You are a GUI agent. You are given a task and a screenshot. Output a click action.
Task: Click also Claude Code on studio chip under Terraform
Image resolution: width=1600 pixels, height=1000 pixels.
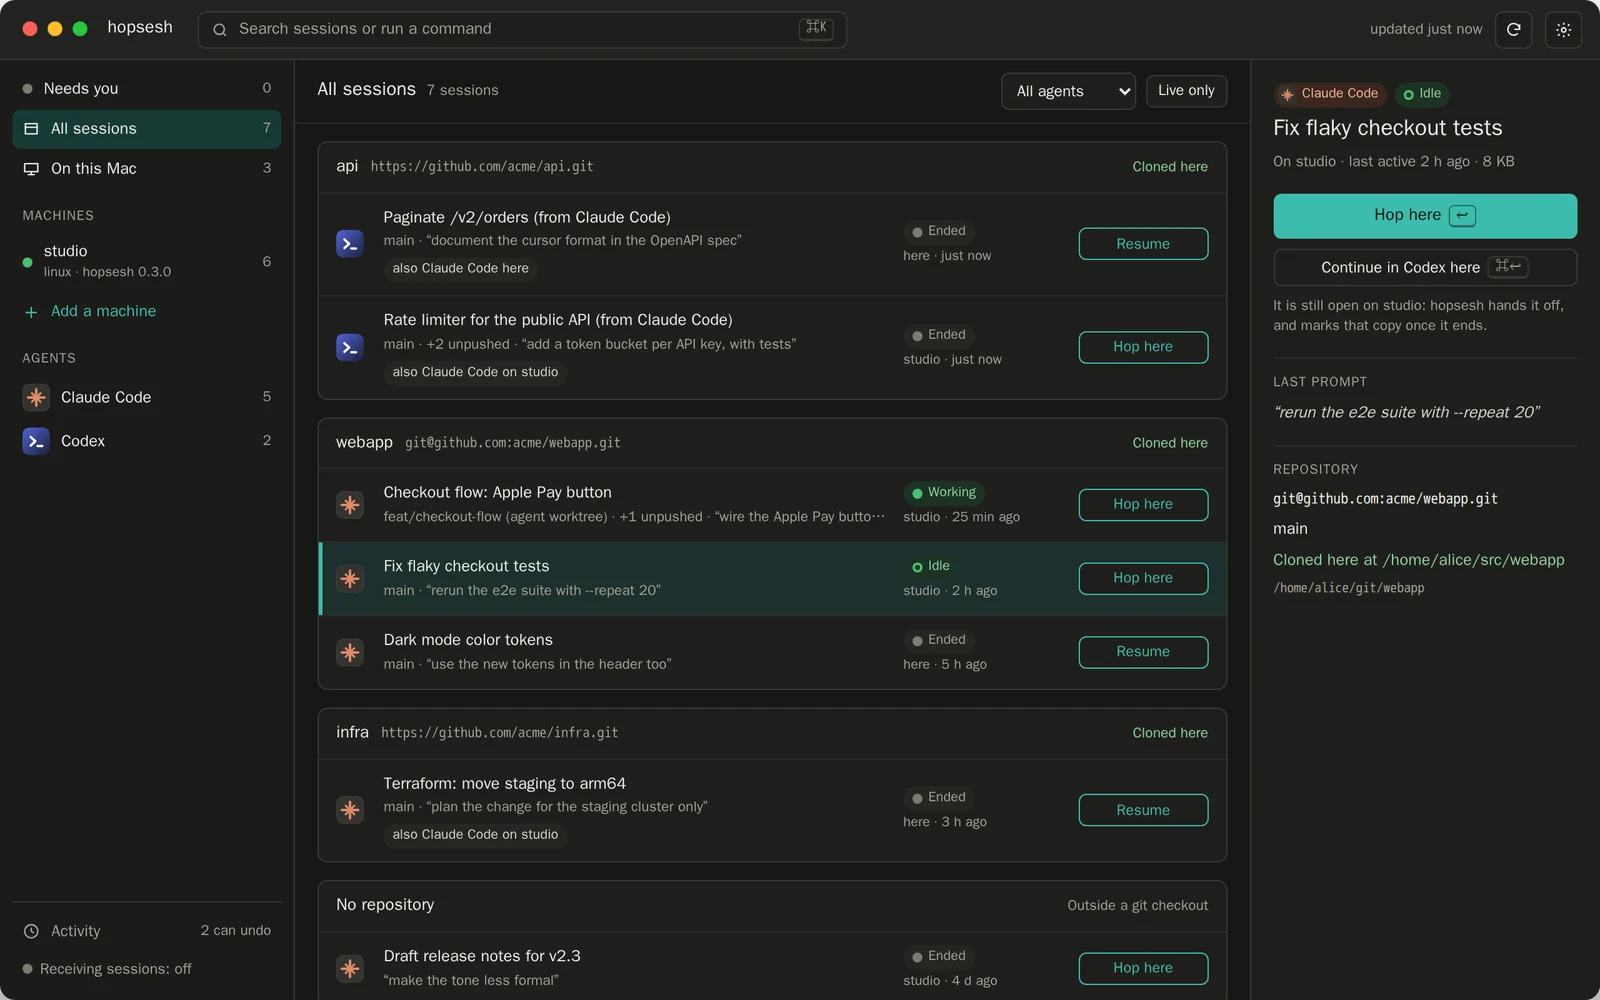click(476, 835)
